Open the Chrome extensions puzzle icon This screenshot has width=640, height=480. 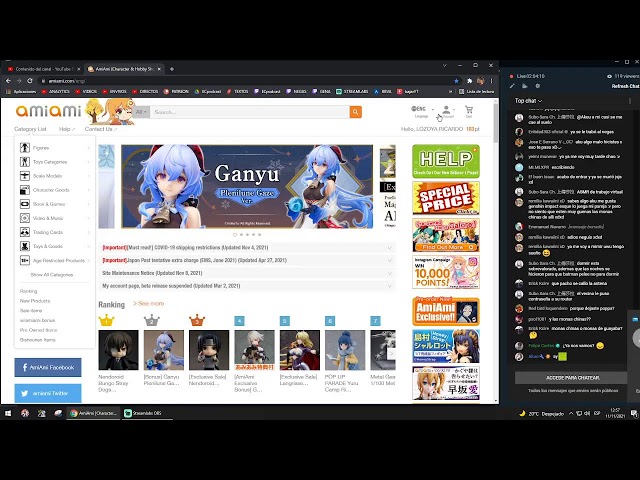click(469, 81)
